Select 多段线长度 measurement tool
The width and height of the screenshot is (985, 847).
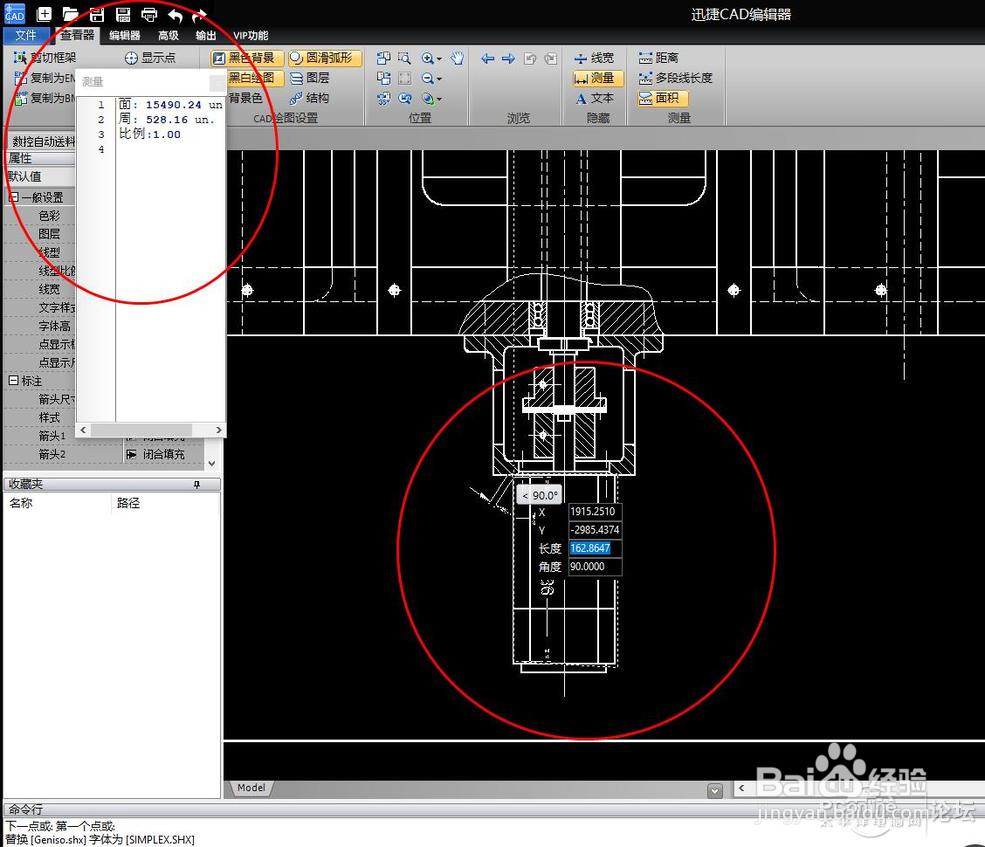tap(675, 78)
